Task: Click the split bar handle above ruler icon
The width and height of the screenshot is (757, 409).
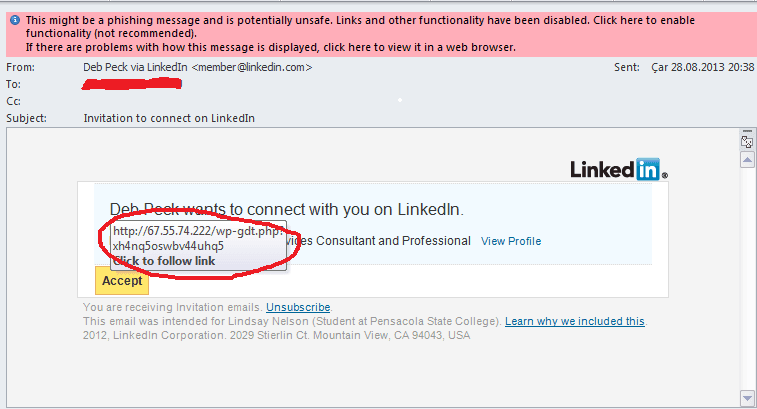Action: click(x=747, y=131)
